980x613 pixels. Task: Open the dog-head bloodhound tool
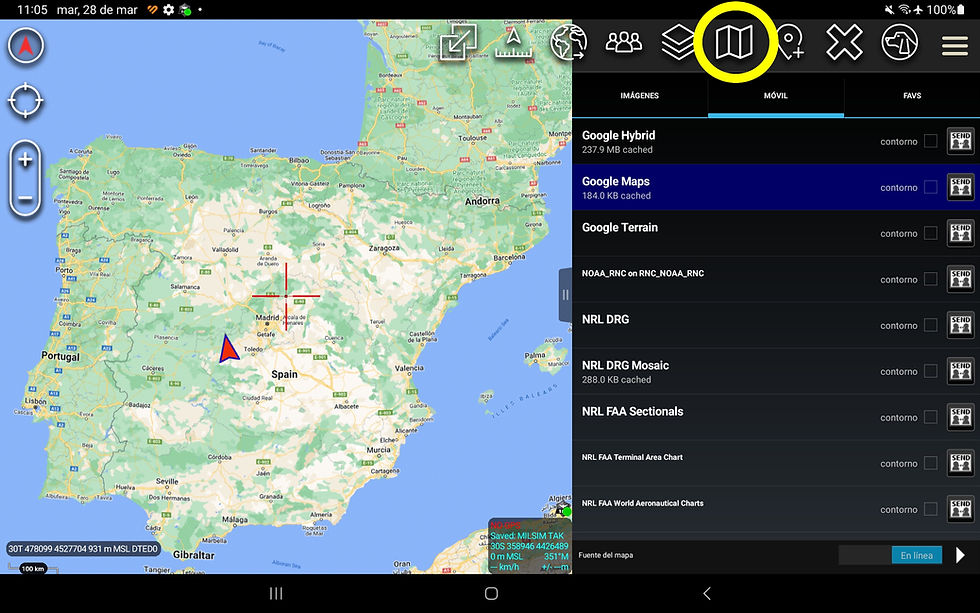pyautogui.click(x=899, y=42)
